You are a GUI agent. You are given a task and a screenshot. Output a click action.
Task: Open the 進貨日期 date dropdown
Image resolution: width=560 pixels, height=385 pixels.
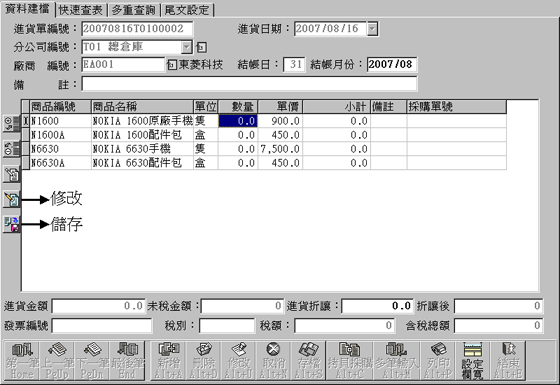pos(372,29)
